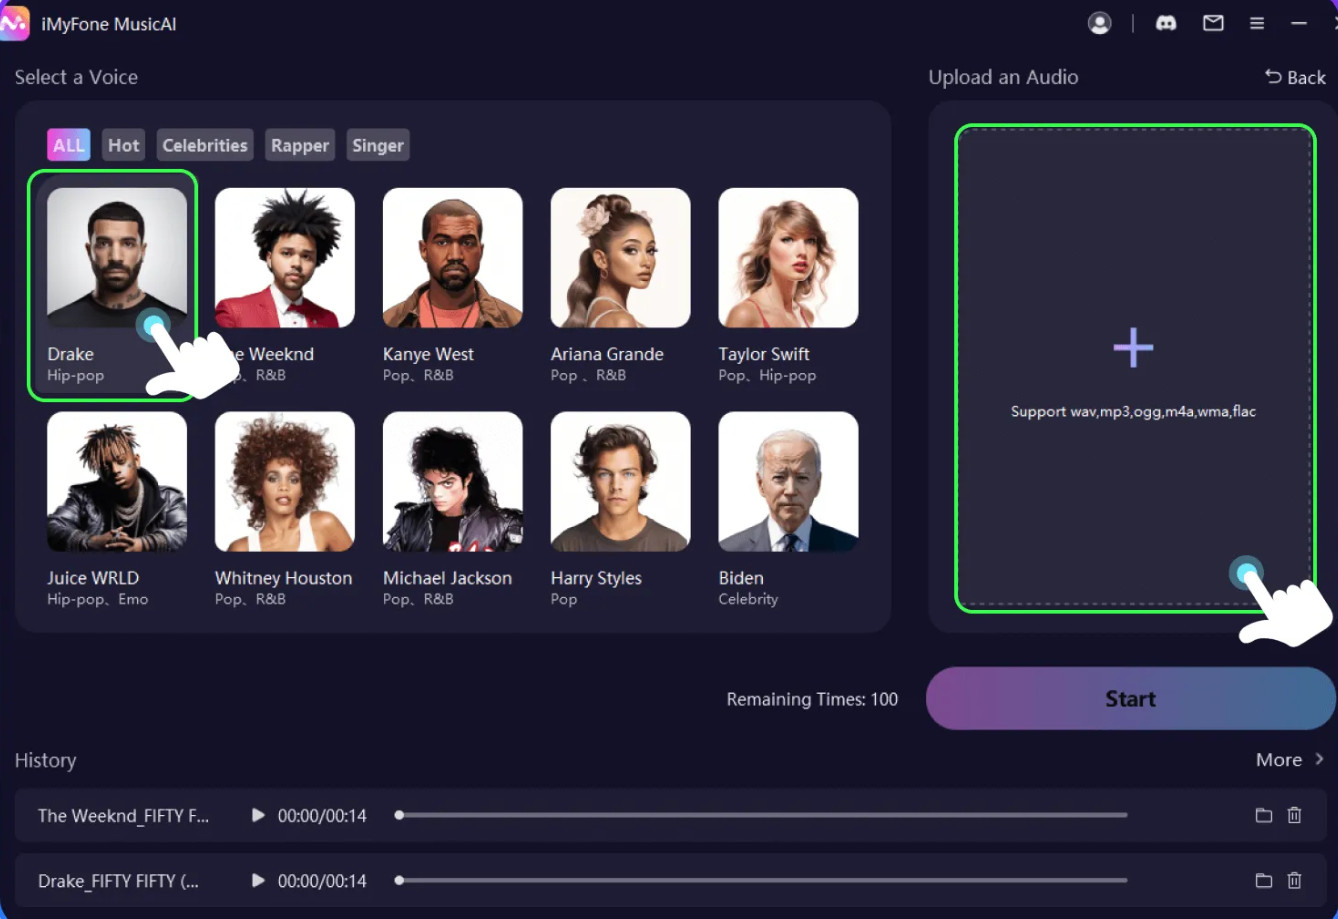Click the Drake_FIFTY FIFTY (... history file name
The height and width of the screenshot is (919, 1338).
coord(118,881)
